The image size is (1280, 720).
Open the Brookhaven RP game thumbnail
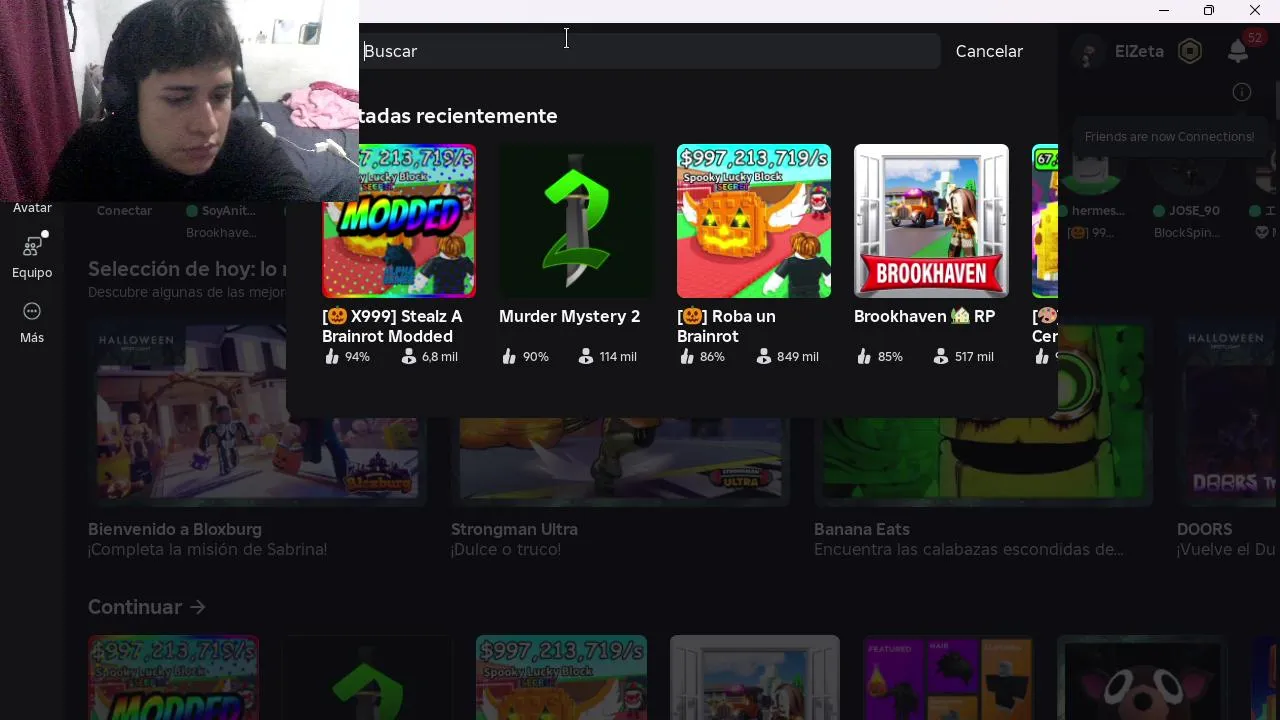[x=931, y=221]
